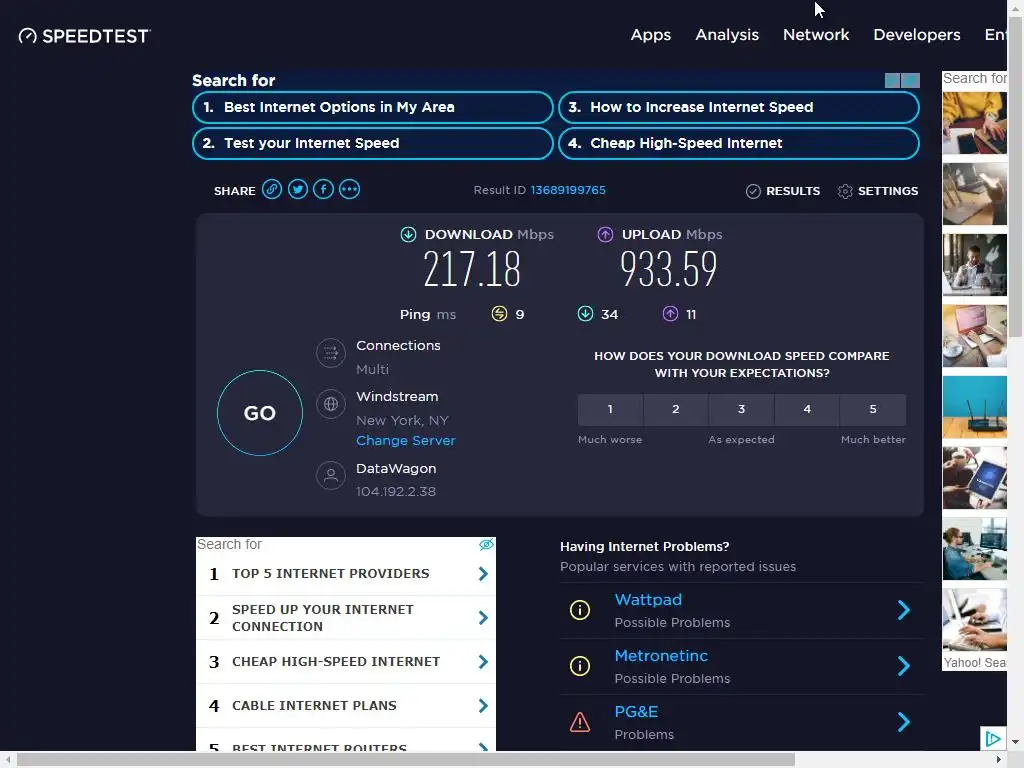1024x768 pixels.
Task: Click the ad close squares above search ads
Action: click(902, 80)
